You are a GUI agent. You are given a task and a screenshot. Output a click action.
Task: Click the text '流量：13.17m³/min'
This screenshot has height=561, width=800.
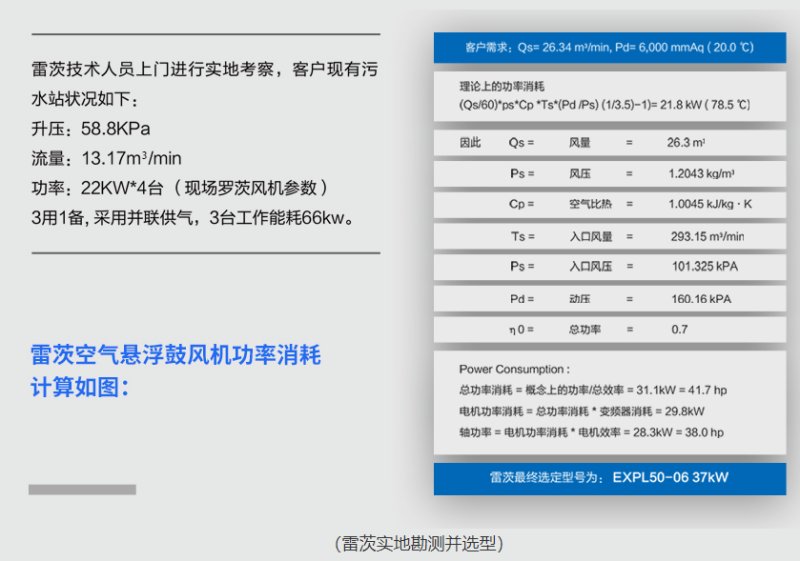click(x=106, y=158)
